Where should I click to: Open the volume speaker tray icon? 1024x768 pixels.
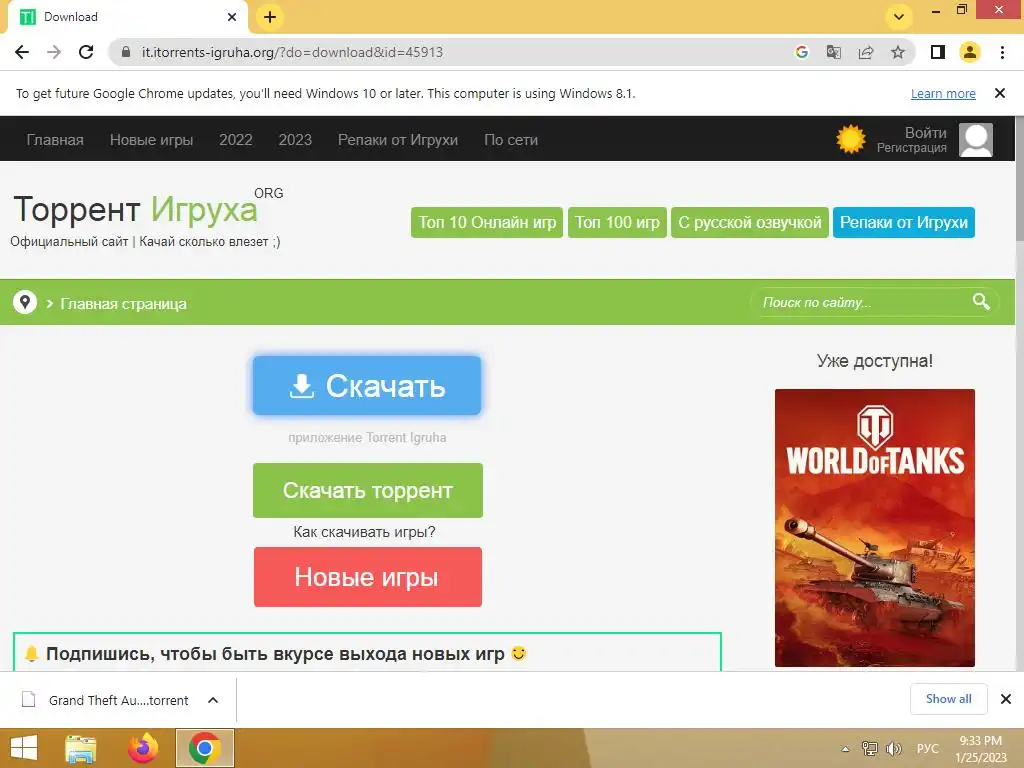(893, 749)
